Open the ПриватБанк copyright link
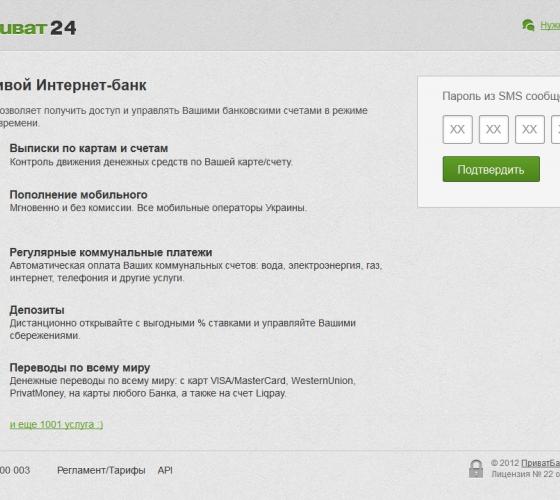Image resolution: width=560 pixels, height=500 pixels. [540, 463]
